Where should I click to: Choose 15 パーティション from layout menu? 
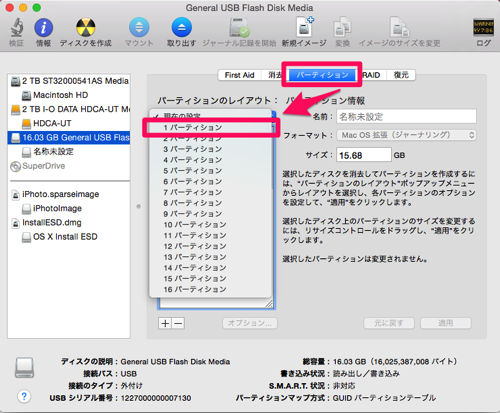pyautogui.click(x=211, y=279)
